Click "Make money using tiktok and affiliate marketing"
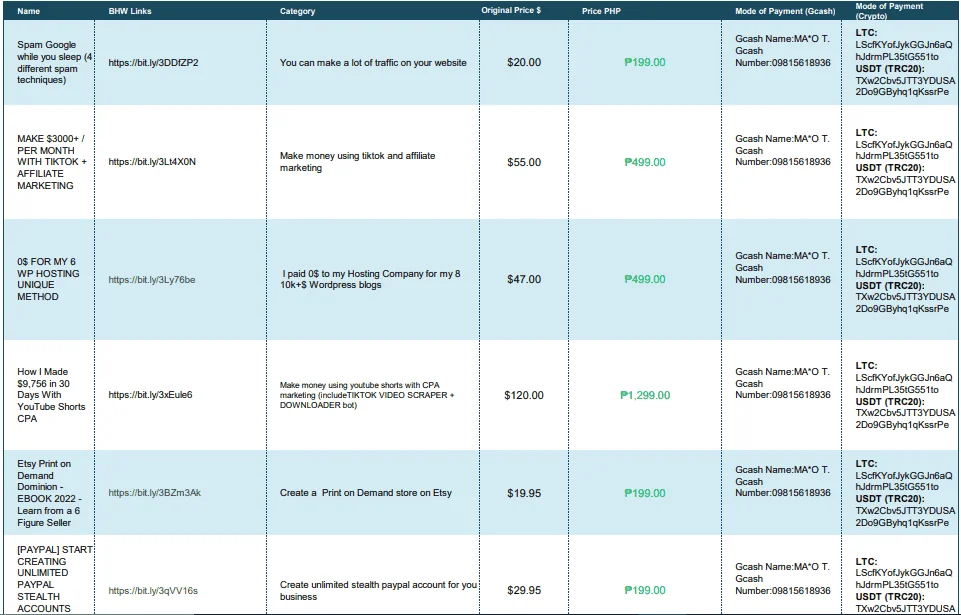Image resolution: width=961 pixels, height=615 pixels. point(357,162)
